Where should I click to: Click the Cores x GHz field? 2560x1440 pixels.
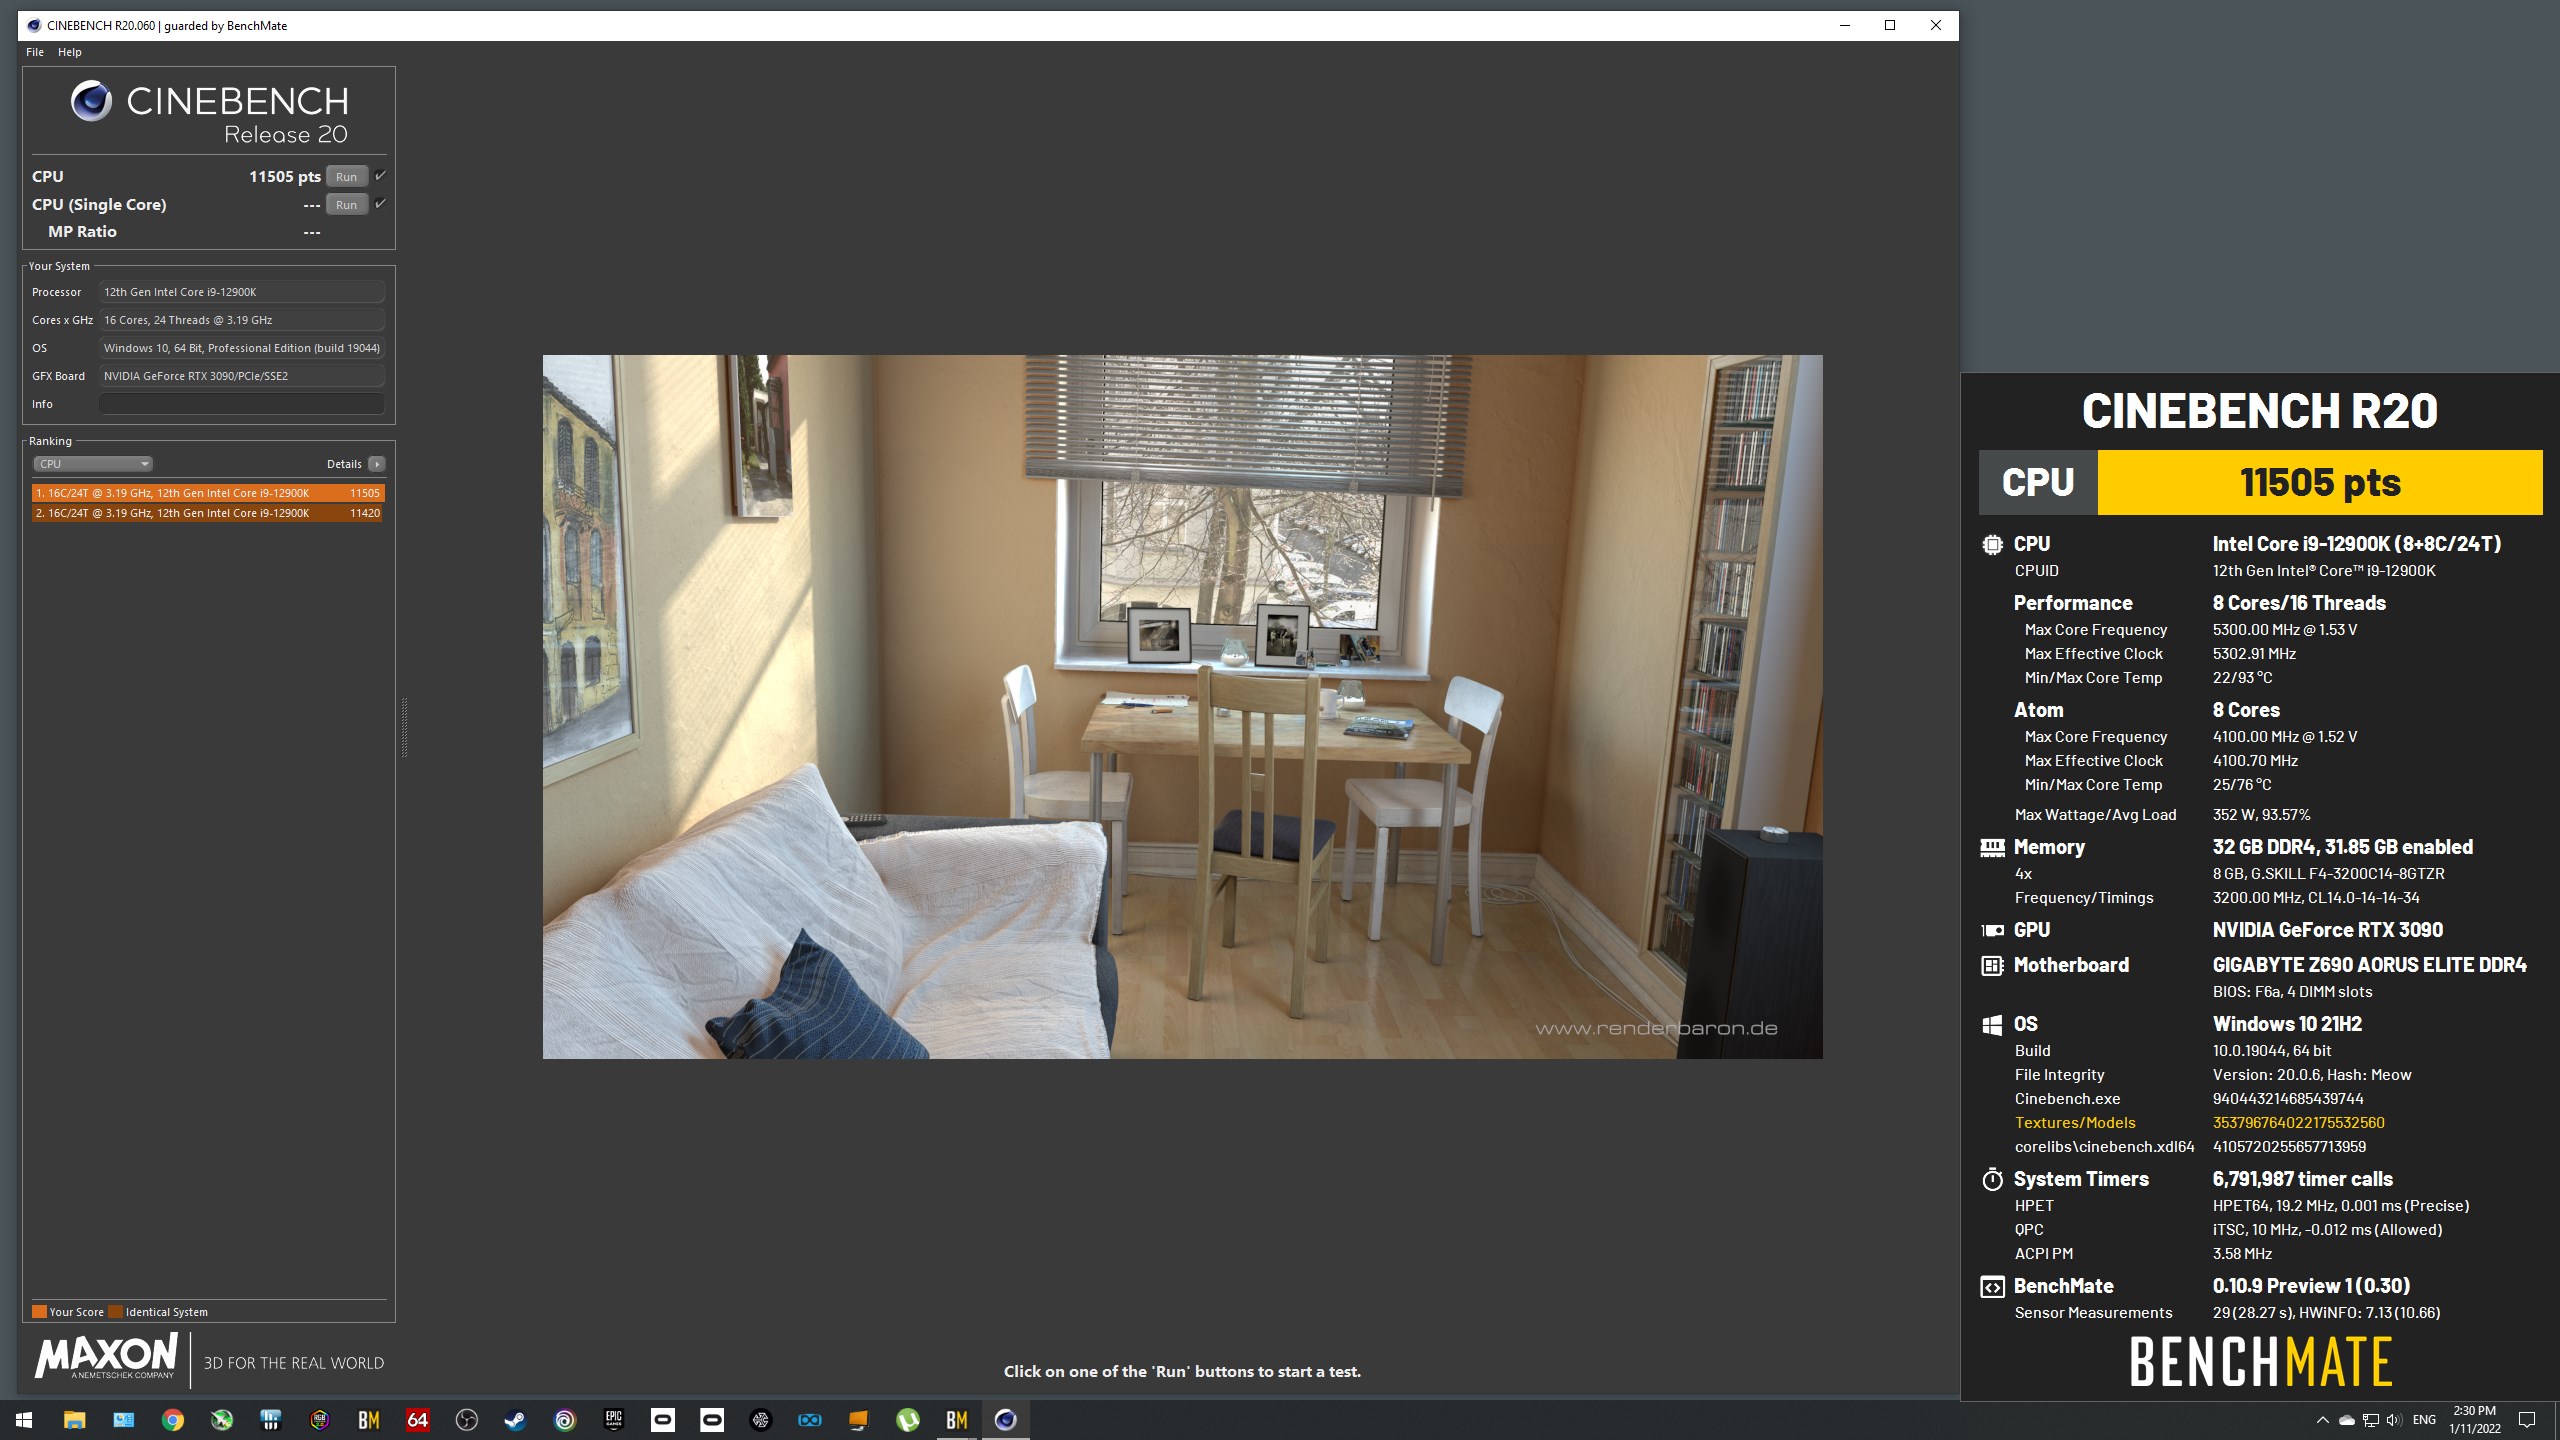[x=242, y=320]
